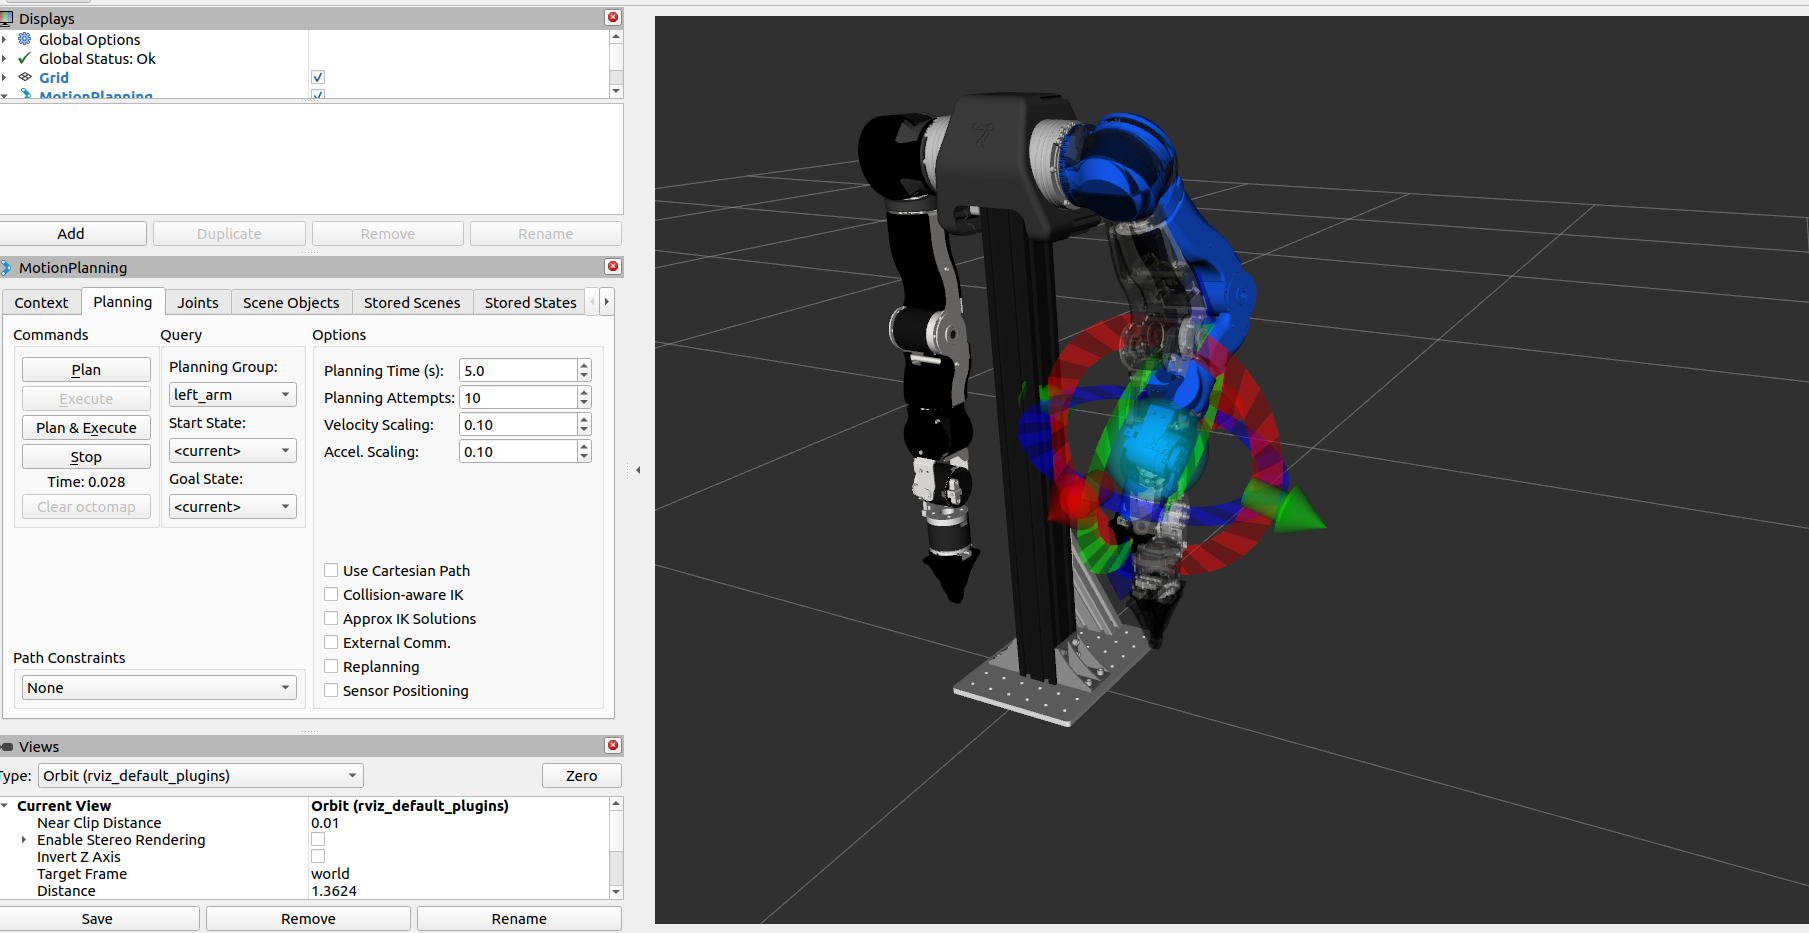1809x933 pixels.
Task: Switch to the Scene Objects tab
Action: [x=291, y=303]
